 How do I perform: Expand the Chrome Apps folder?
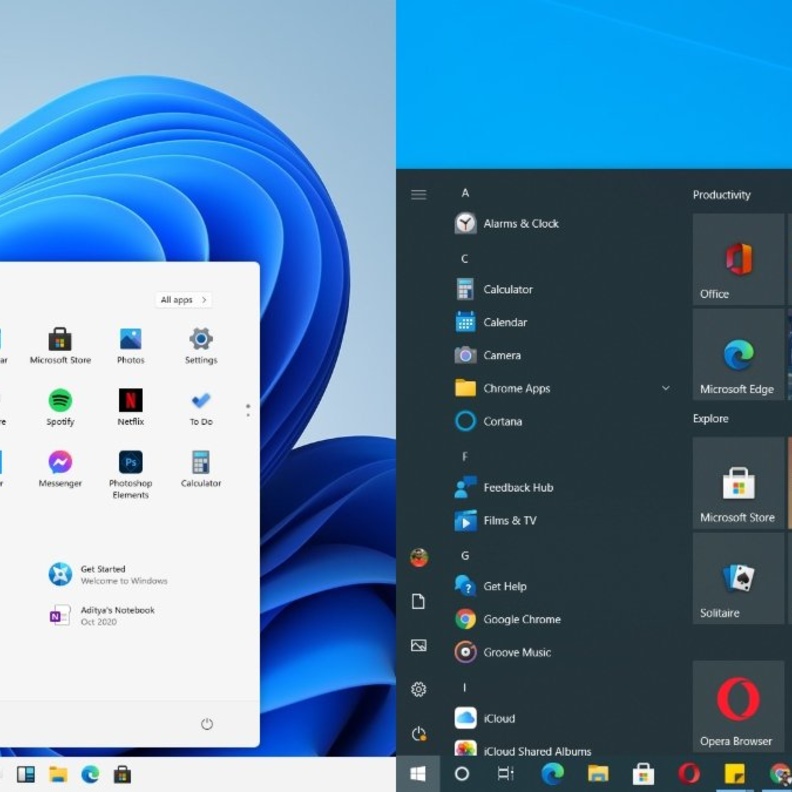pyautogui.click(x=665, y=388)
